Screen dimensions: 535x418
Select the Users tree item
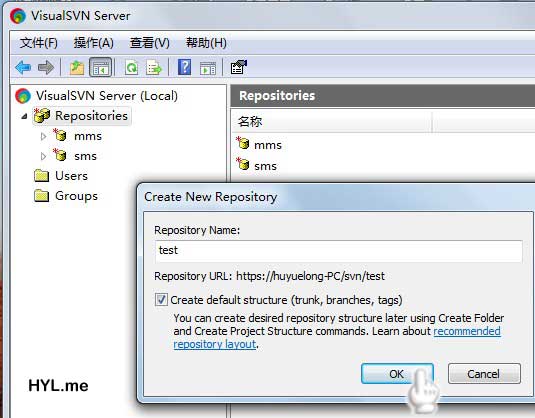click(x=71, y=176)
